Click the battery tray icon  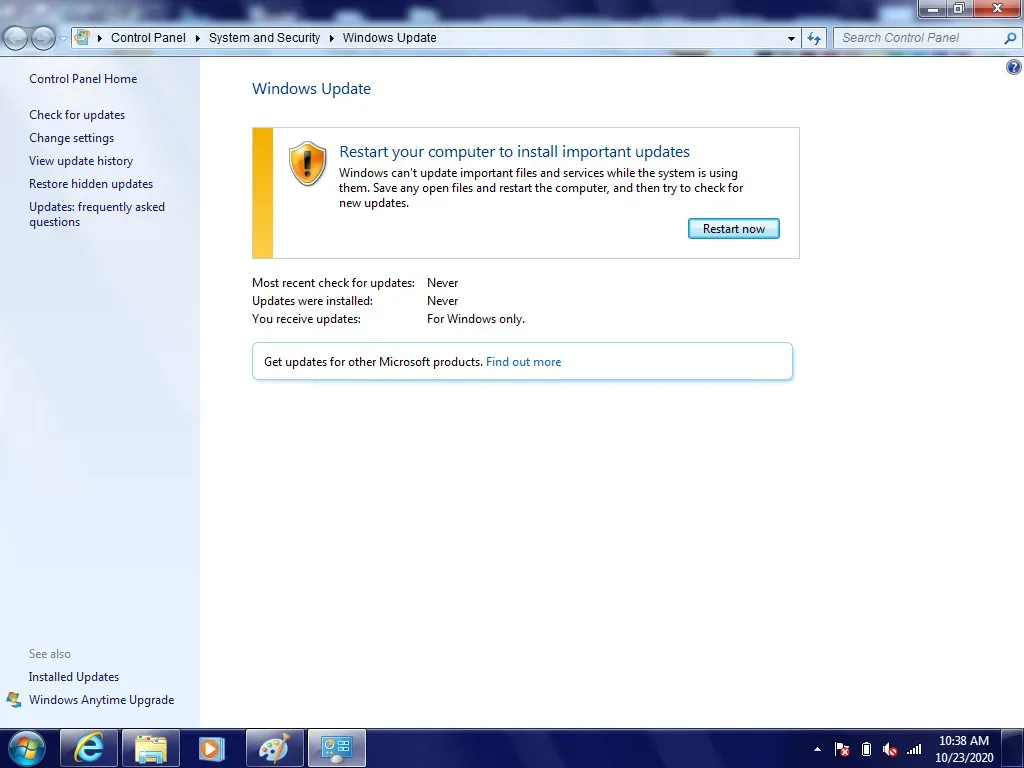(866, 749)
